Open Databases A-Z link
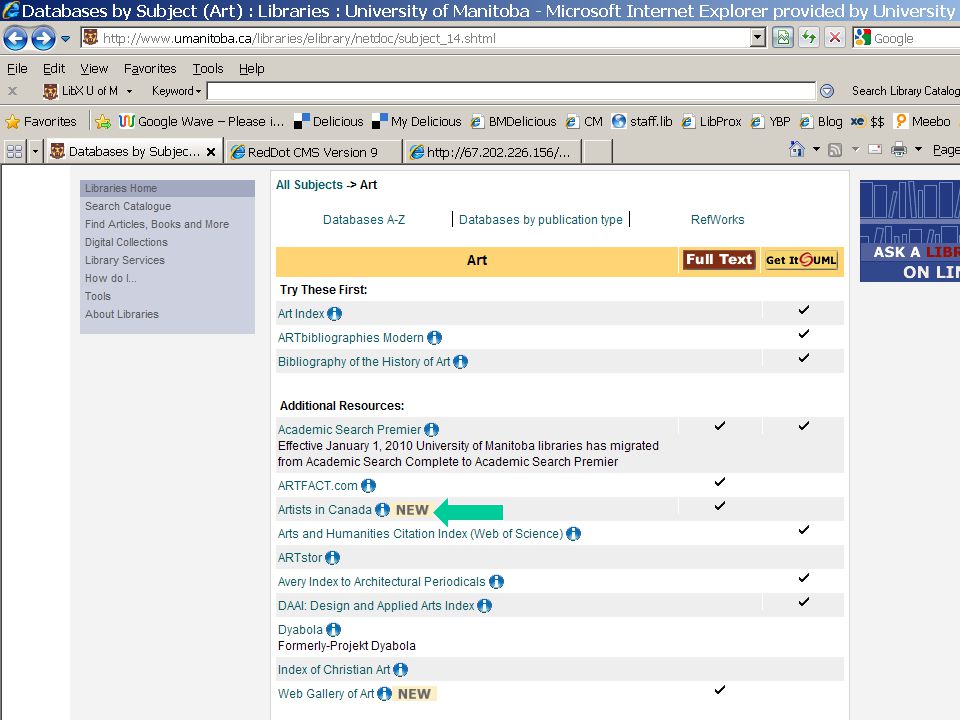Viewport: 960px width, 720px height. (x=364, y=220)
